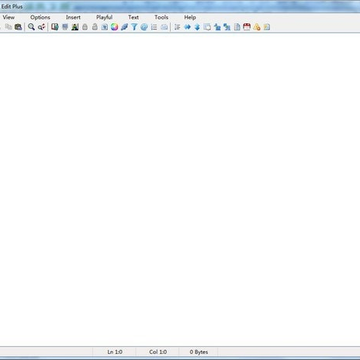Click the blue feather pen icon
This screenshot has height=360, width=360.
pos(124,27)
